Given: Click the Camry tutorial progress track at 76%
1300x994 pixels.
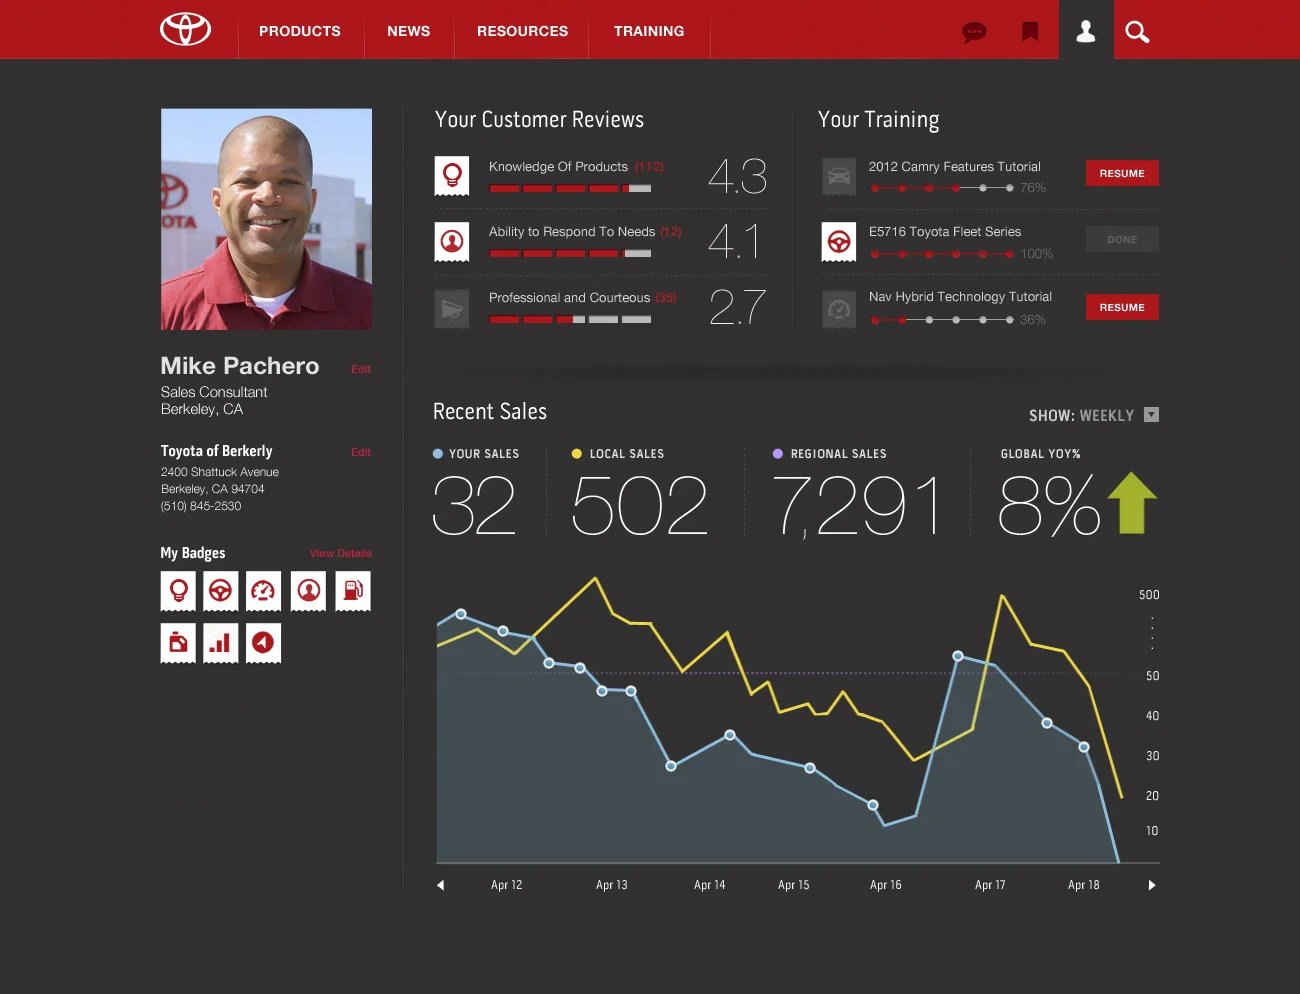Looking at the screenshot, I should coord(942,188).
